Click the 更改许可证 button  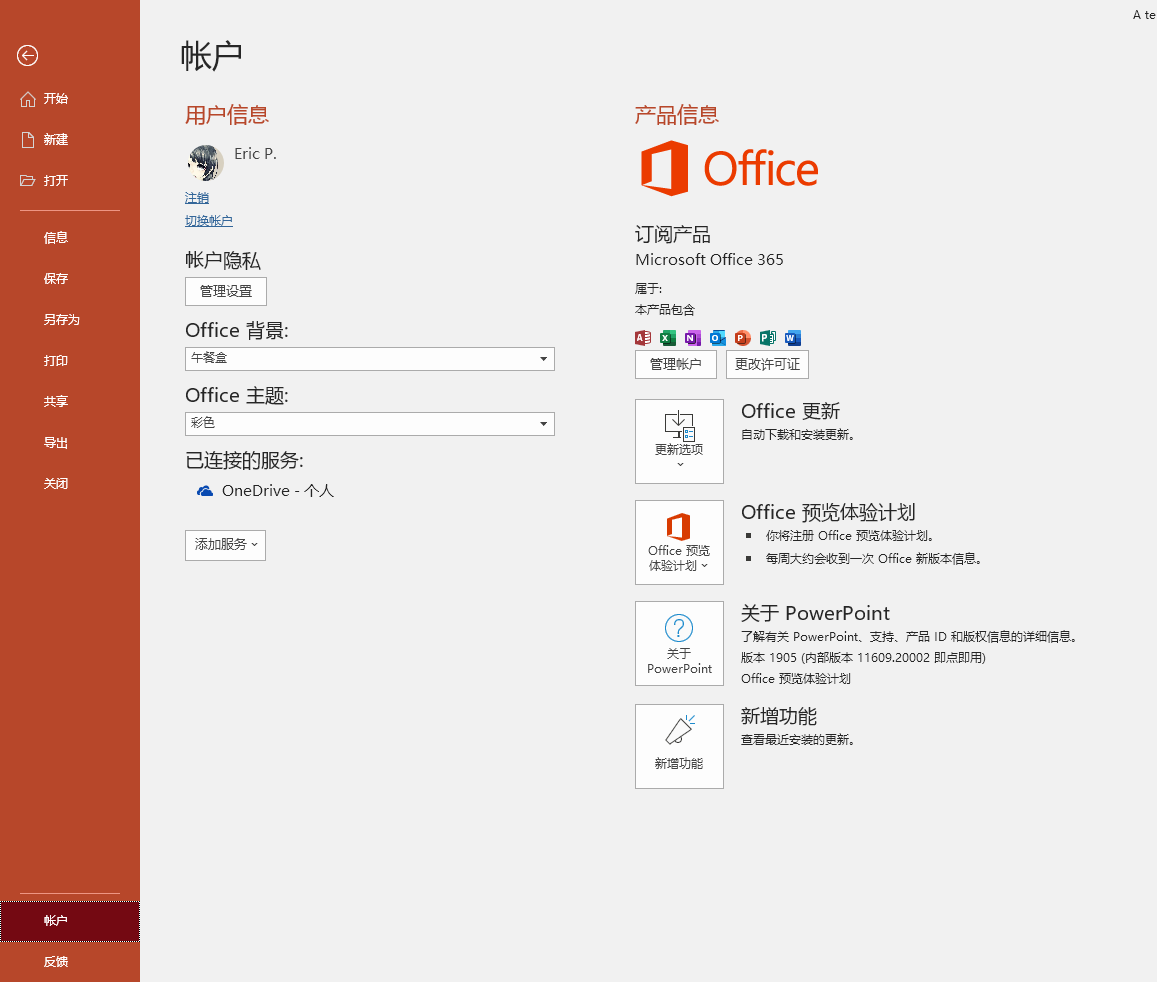click(x=767, y=364)
